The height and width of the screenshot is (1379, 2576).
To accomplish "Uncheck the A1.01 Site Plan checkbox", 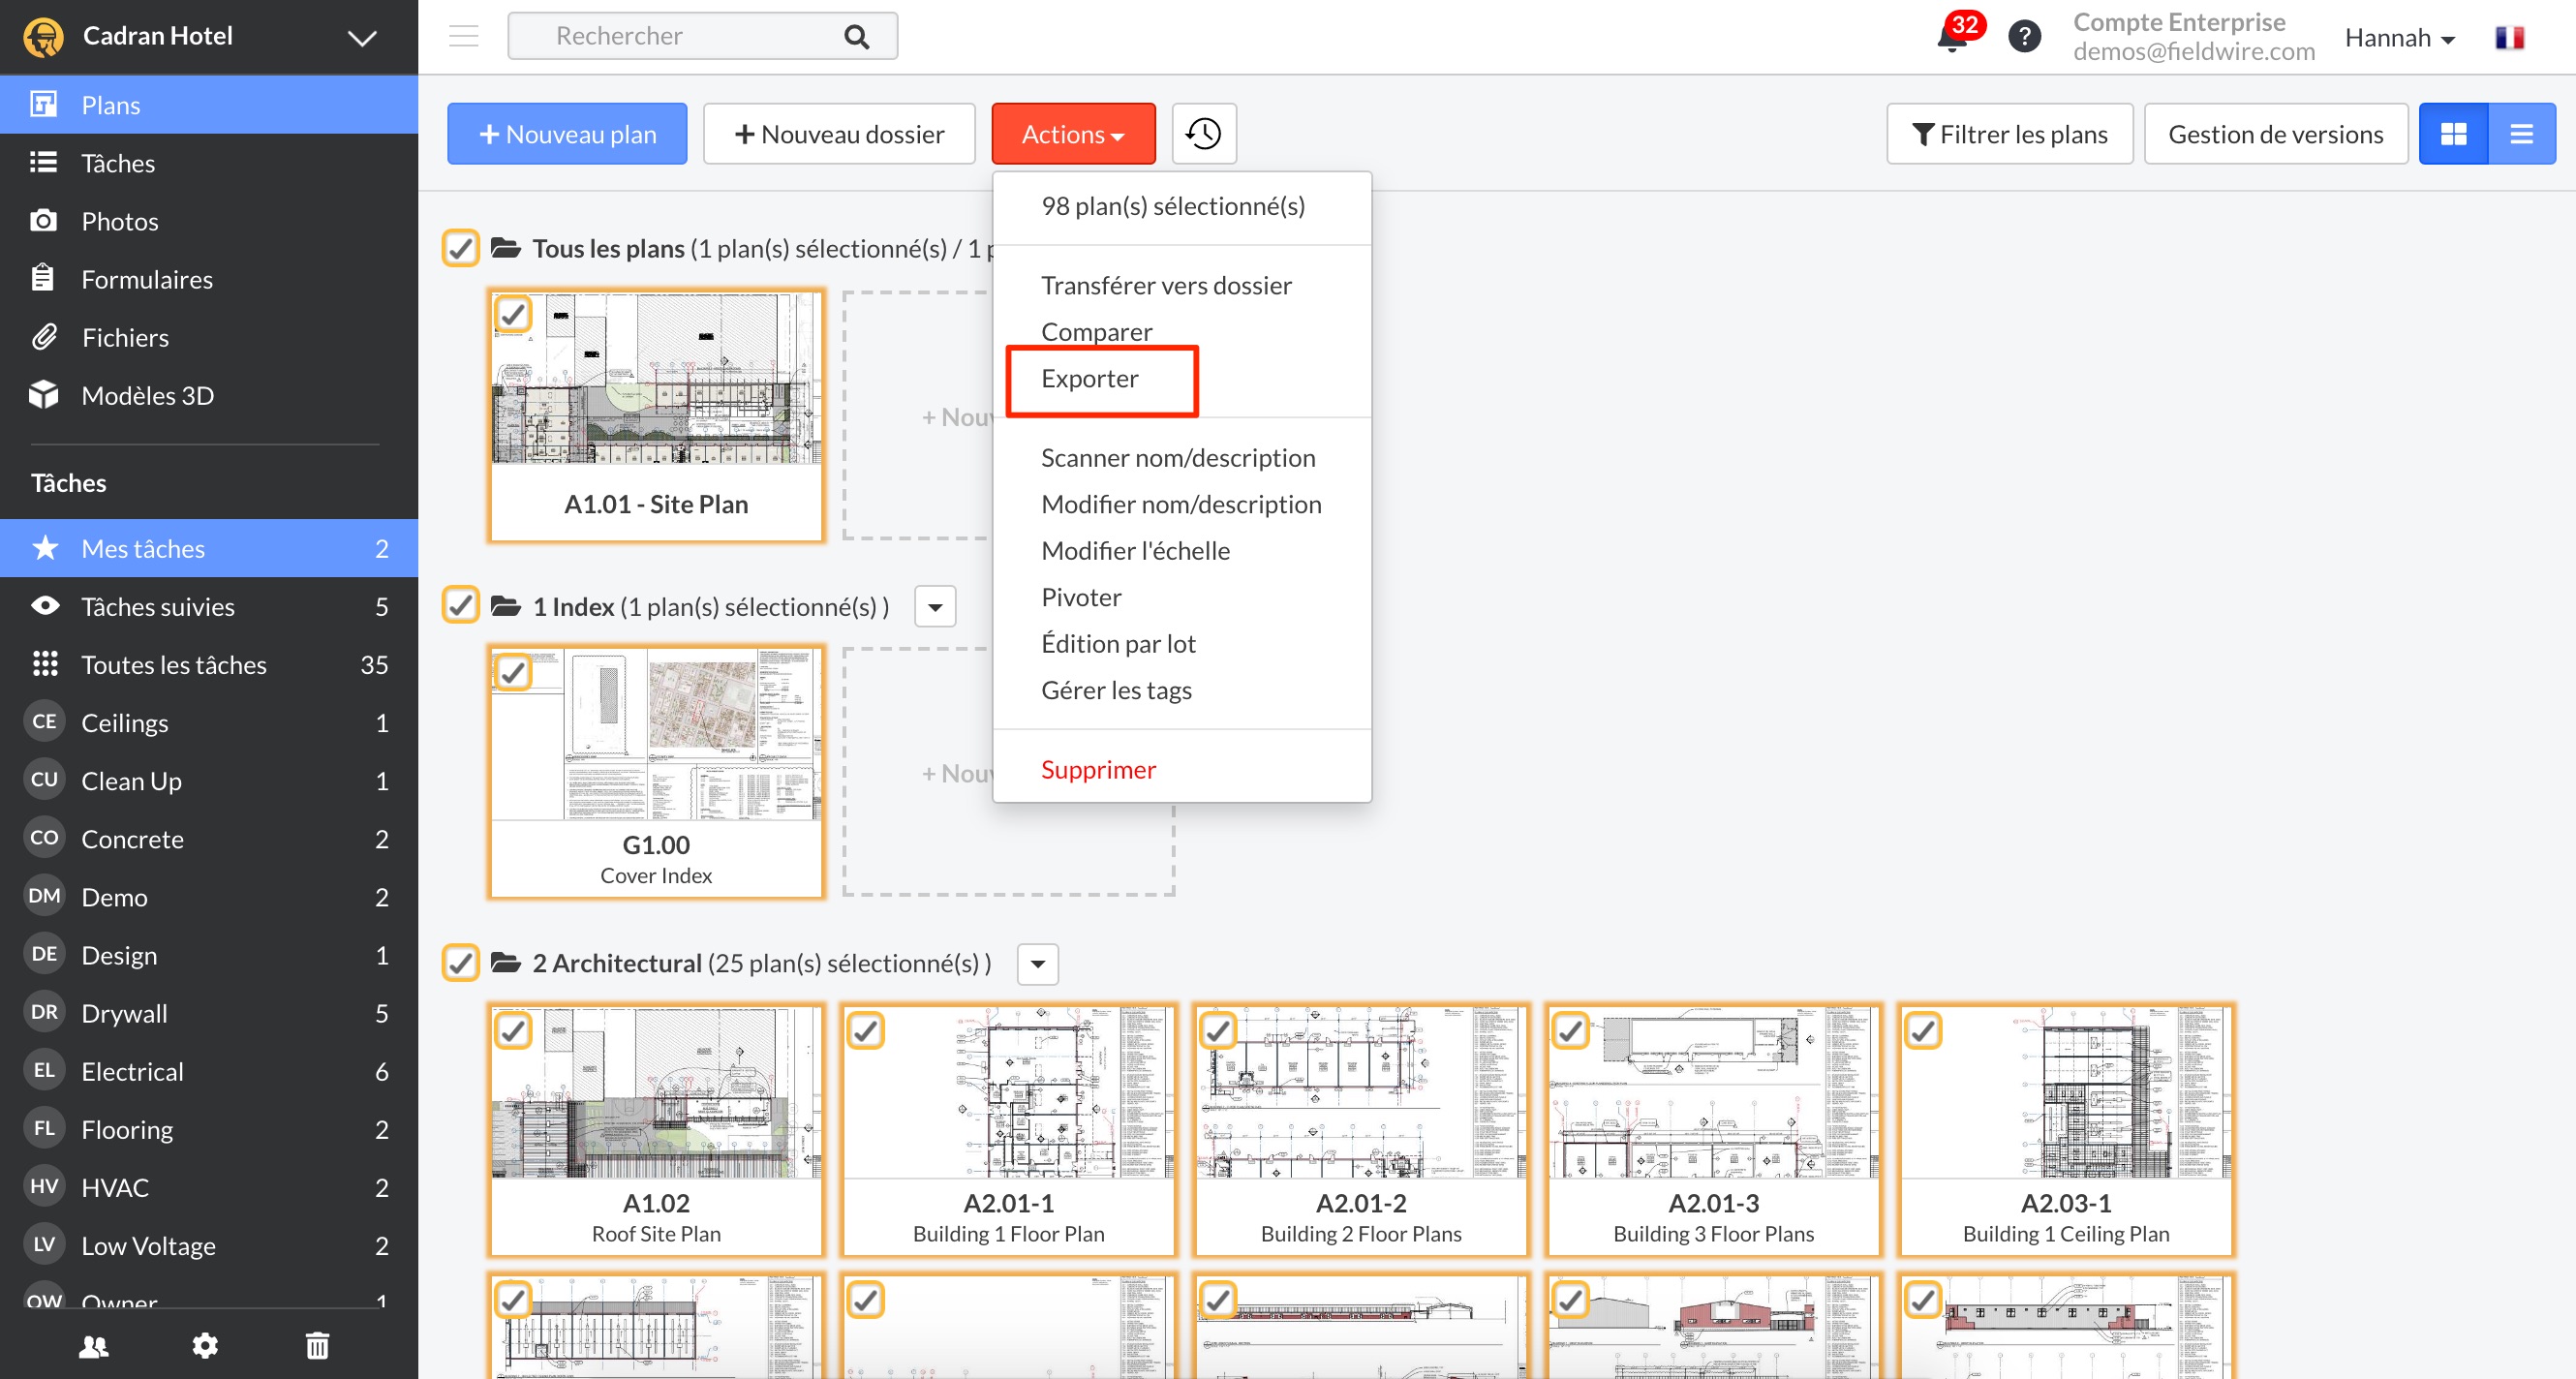I will pos(513,315).
